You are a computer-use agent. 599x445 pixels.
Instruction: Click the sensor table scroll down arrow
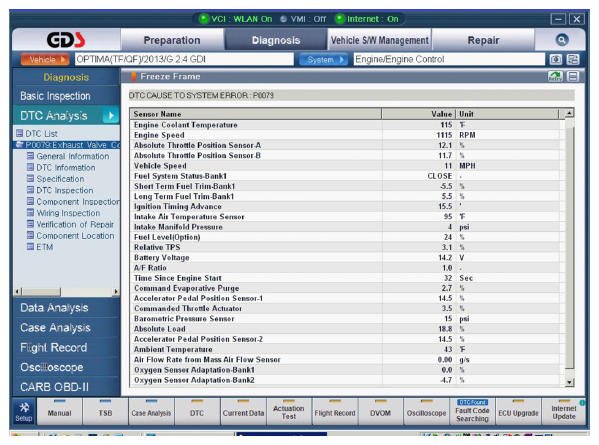click(569, 382)
